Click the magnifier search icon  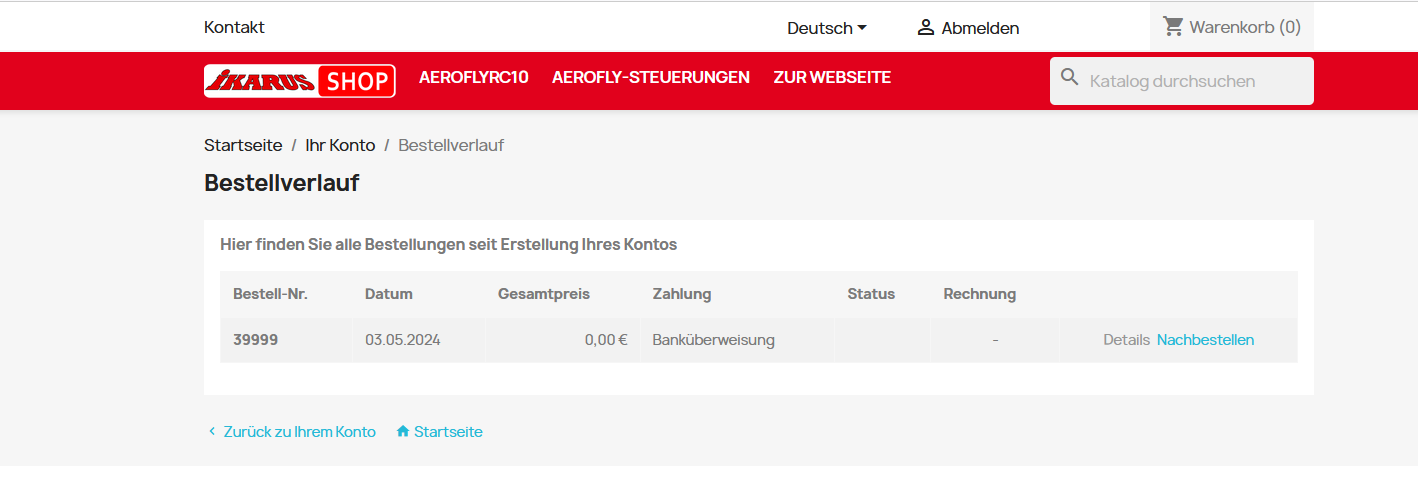tap(1070, 77)
